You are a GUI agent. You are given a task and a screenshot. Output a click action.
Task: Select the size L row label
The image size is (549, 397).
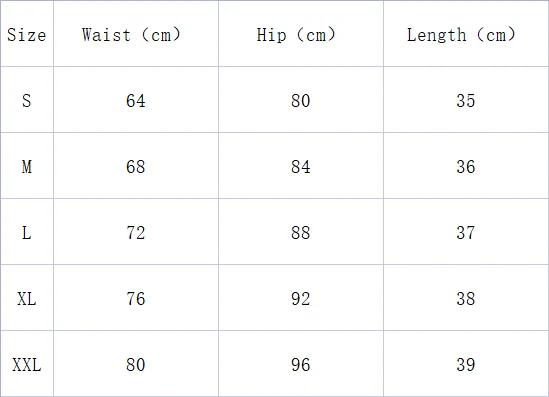point(27,233)
